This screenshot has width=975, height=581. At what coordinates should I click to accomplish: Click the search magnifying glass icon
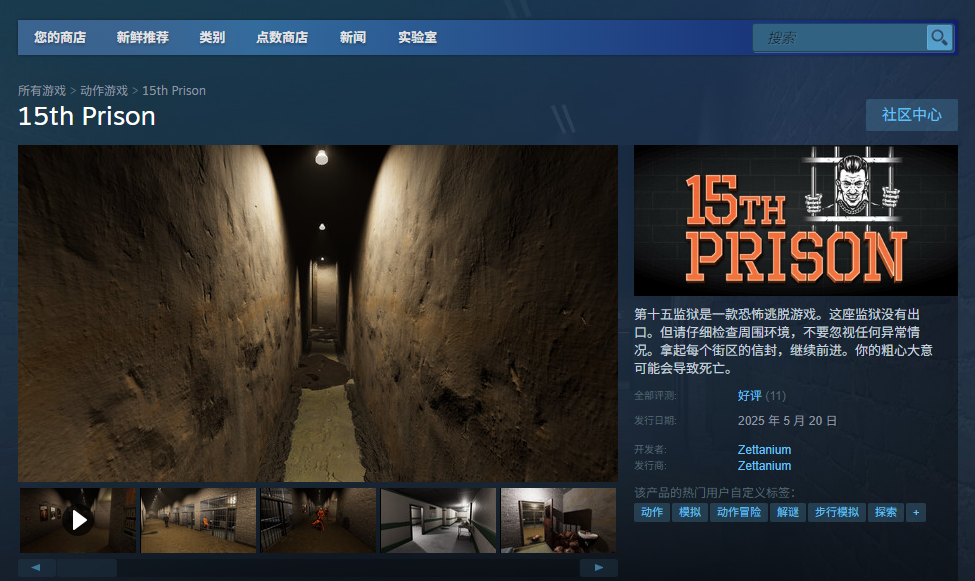coord(938,38)
